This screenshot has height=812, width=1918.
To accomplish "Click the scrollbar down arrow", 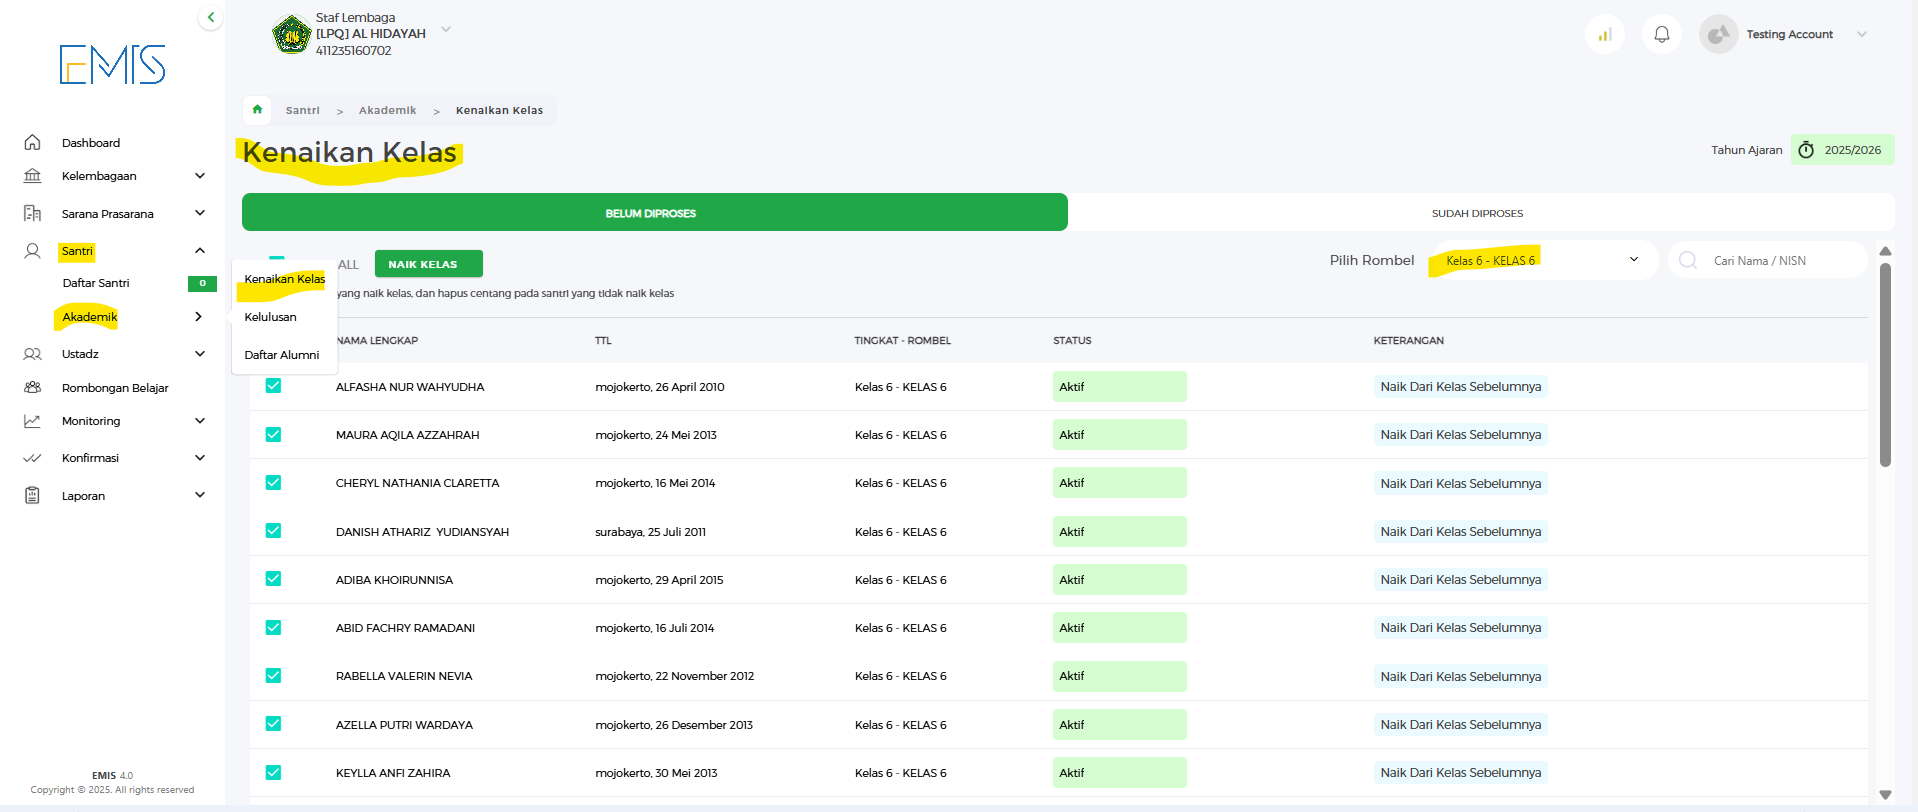I will [x=1885, y=795].
